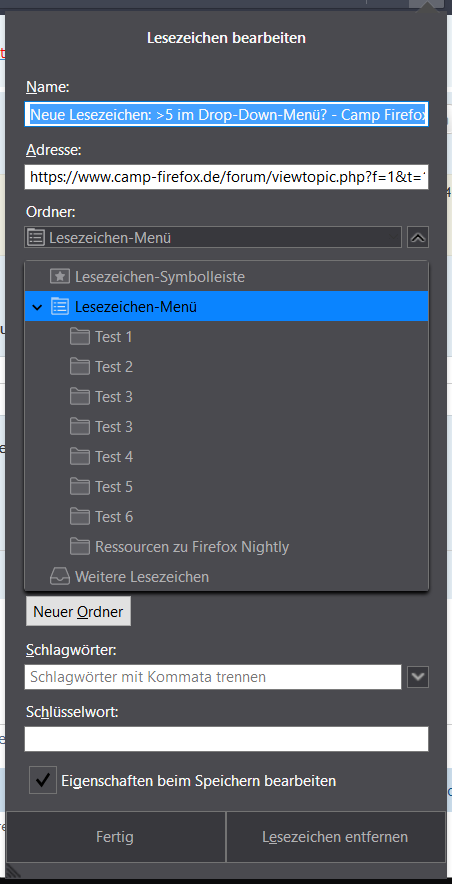Select the Test 5 folder

pos(227,487)
